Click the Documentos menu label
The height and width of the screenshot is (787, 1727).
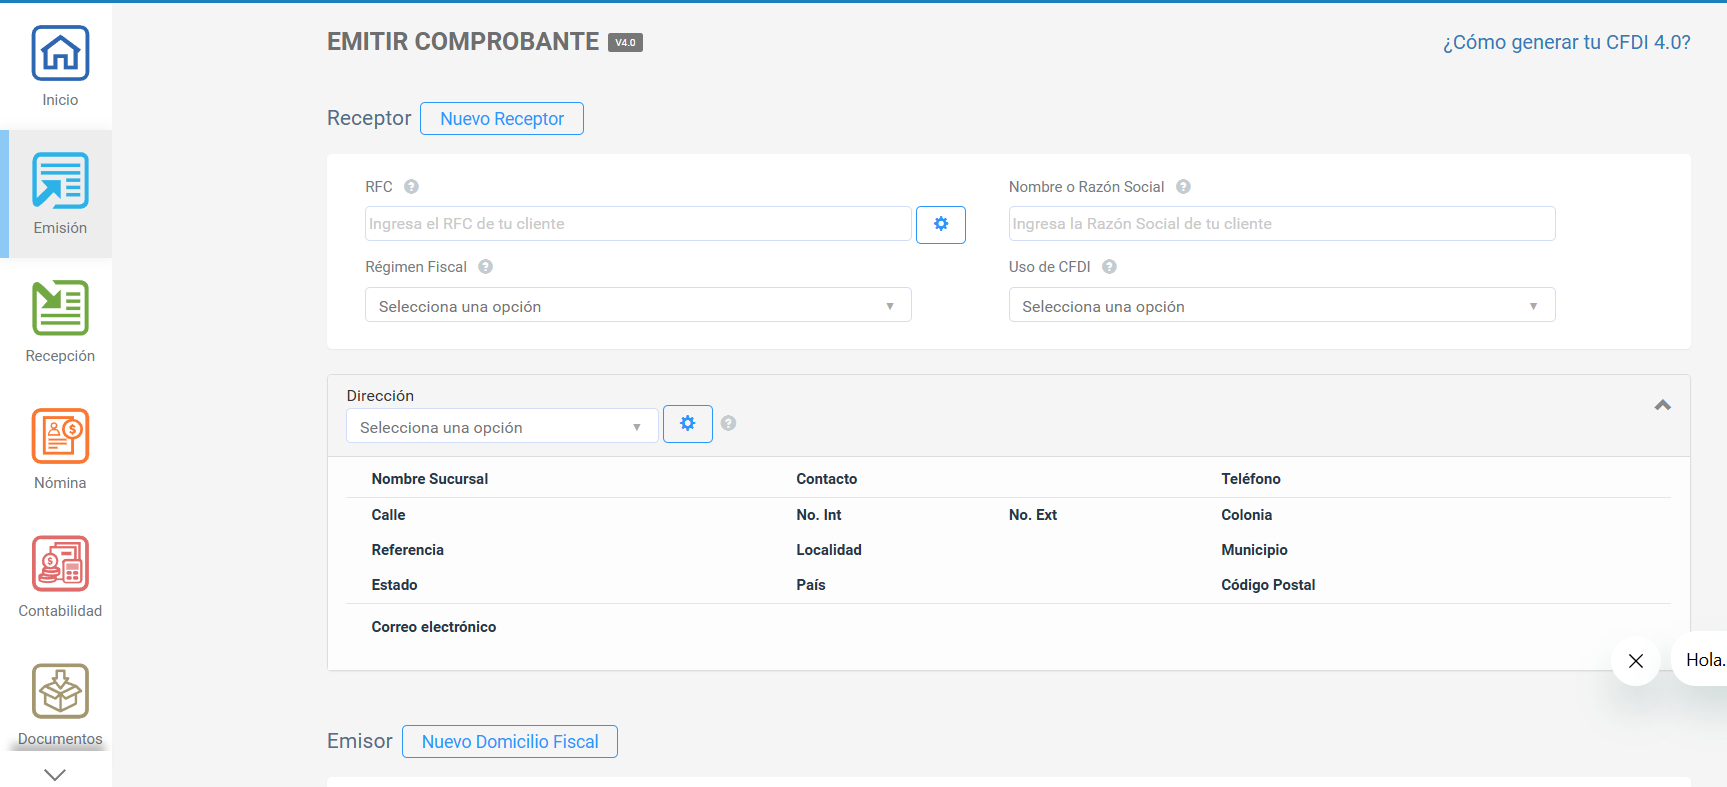pos(60,739)
